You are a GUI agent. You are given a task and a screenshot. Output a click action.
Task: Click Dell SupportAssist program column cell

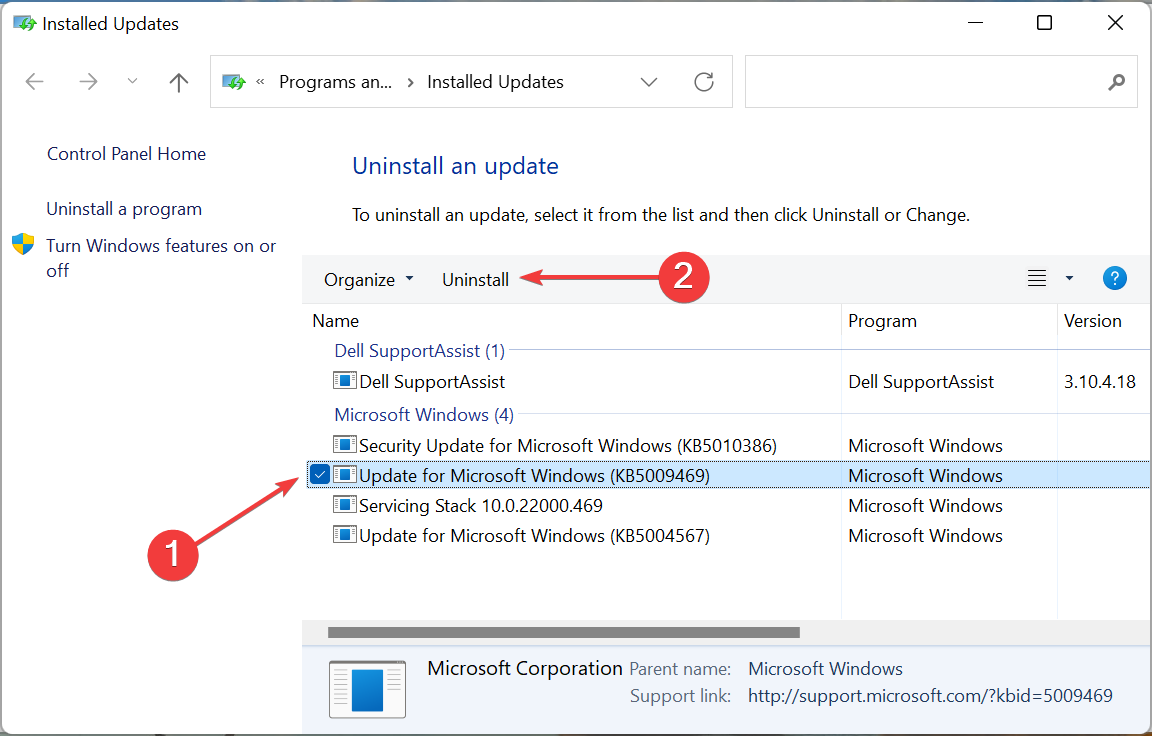point(921,382)
